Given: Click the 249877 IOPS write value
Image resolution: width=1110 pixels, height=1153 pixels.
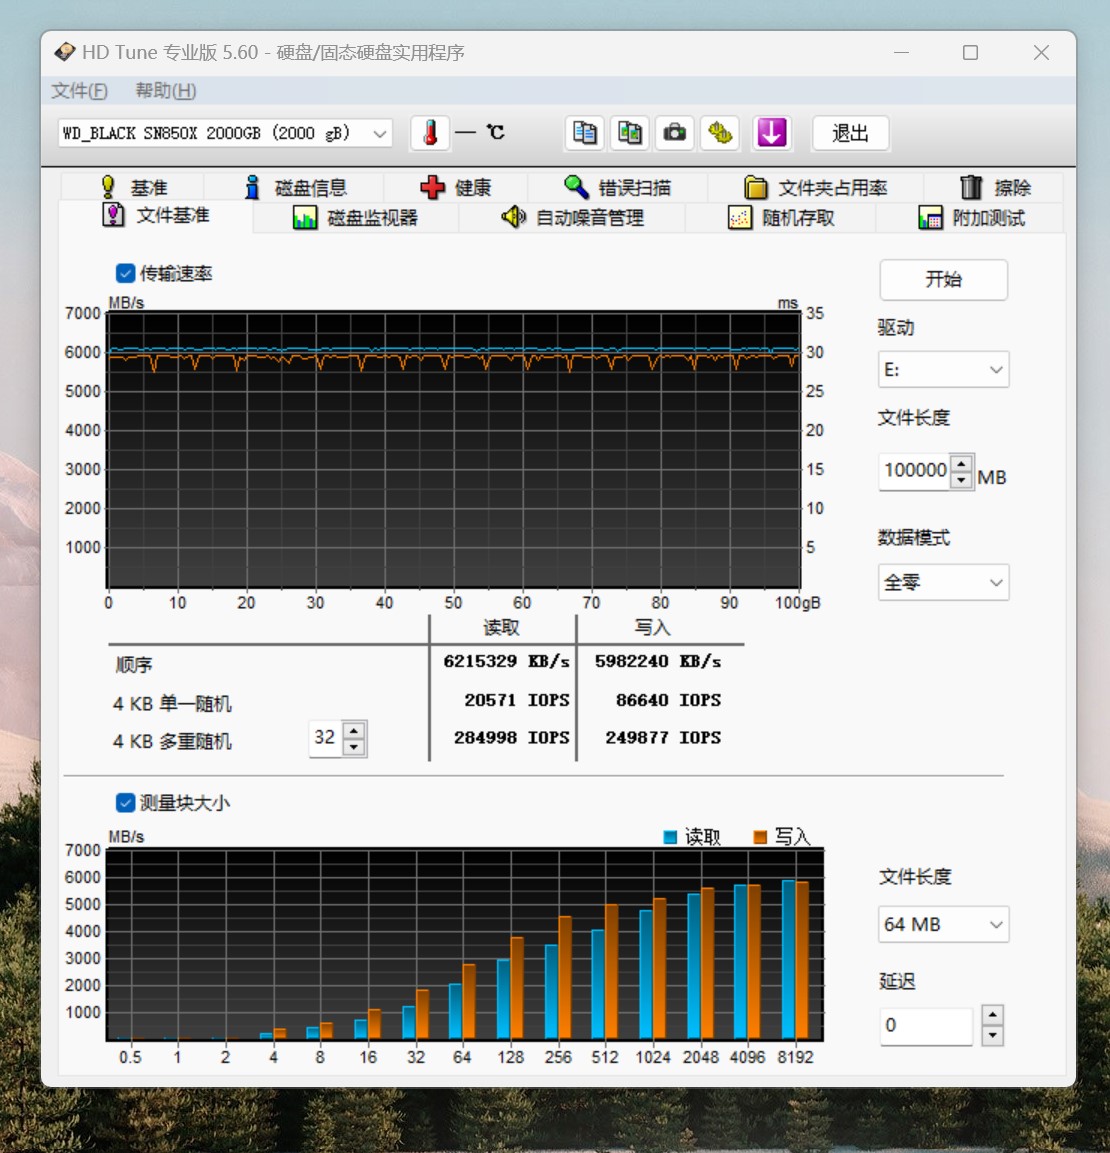Looking at the screenshot, I should pos(663,737).
